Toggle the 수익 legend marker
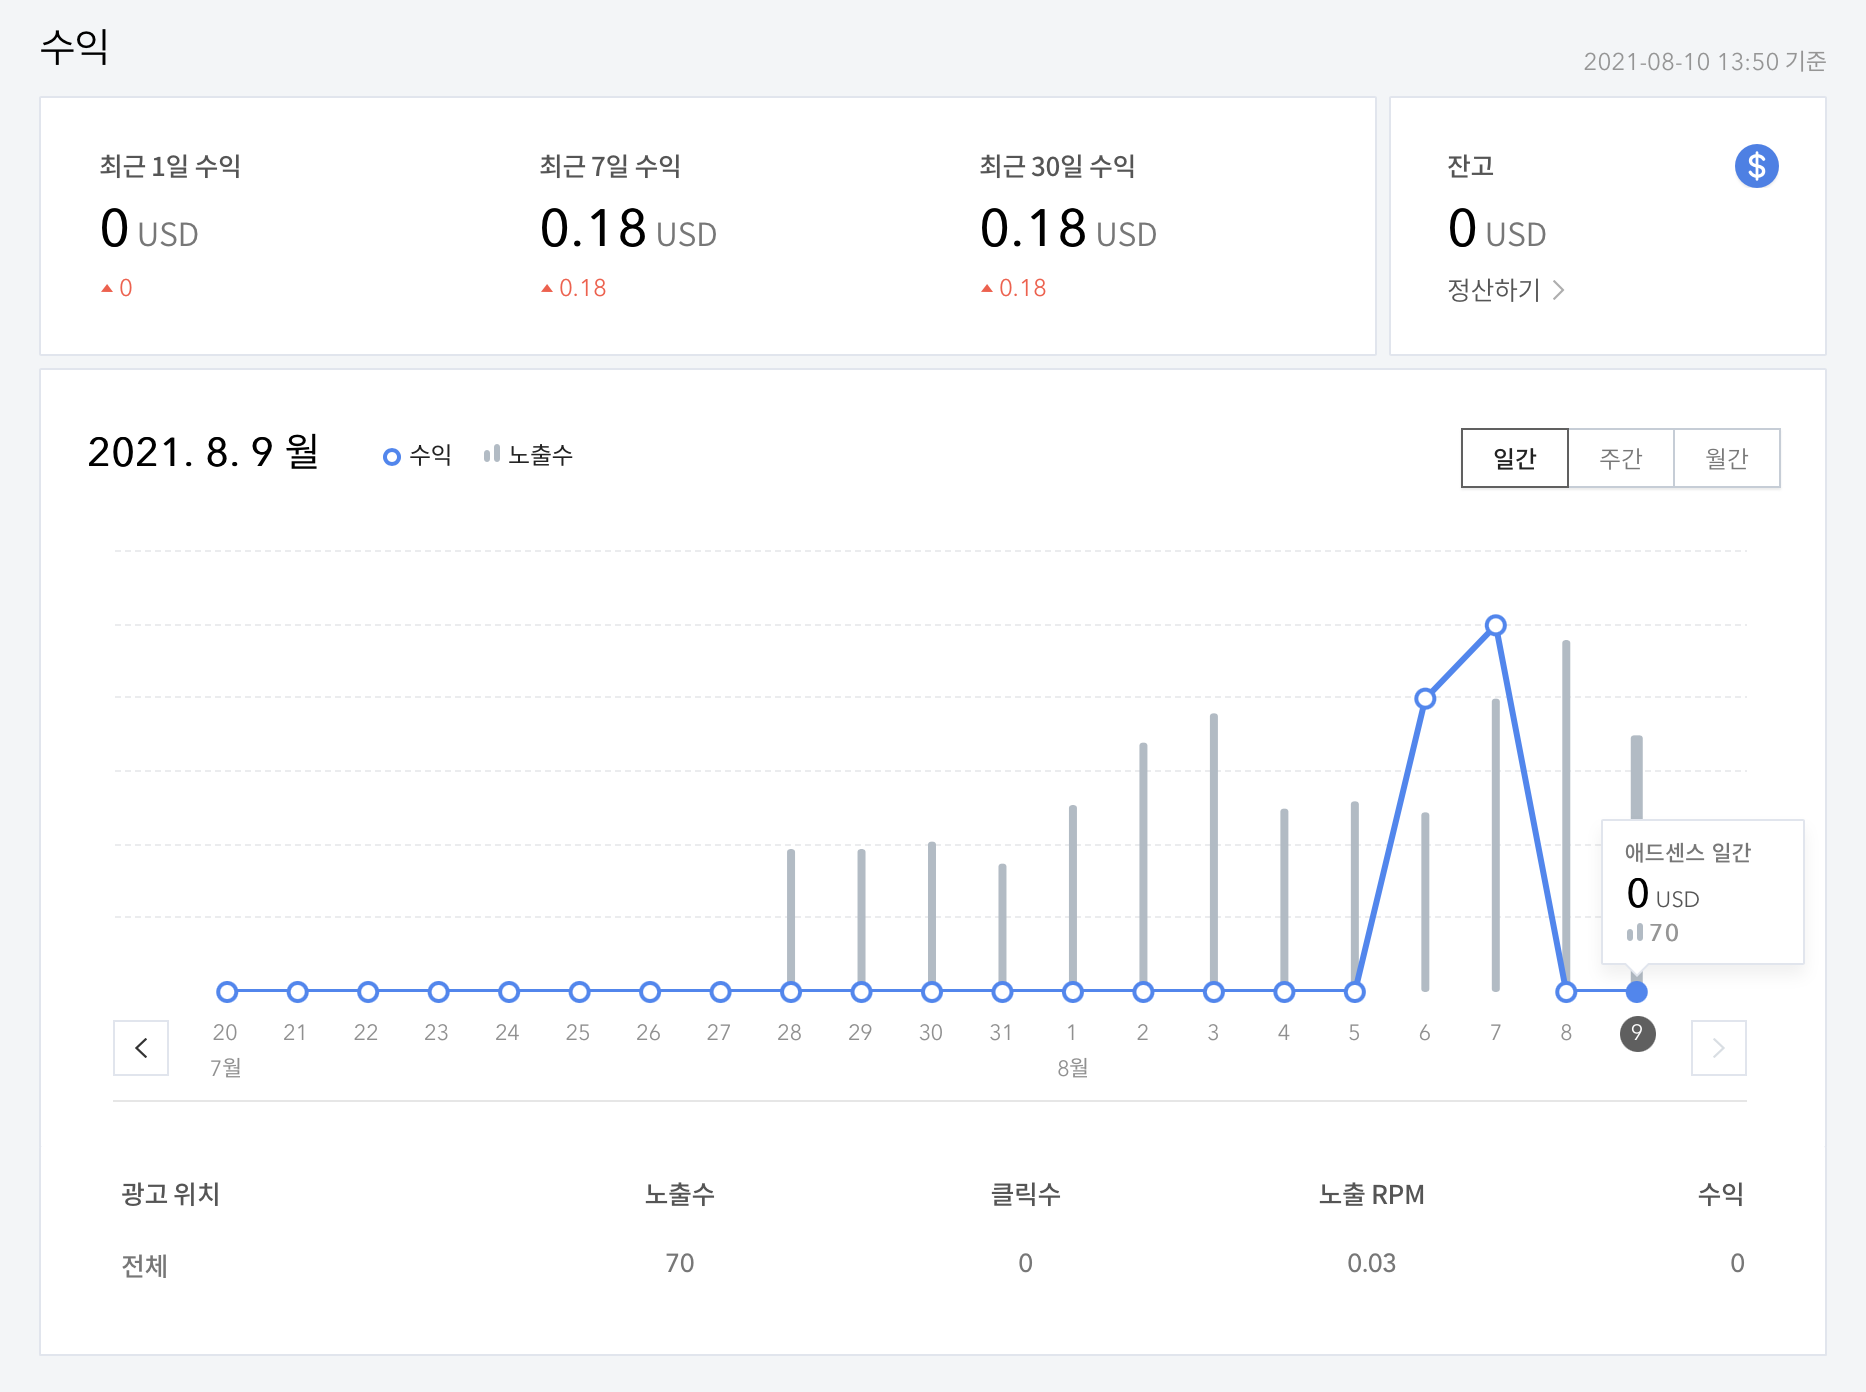 (x=392, y=457)
